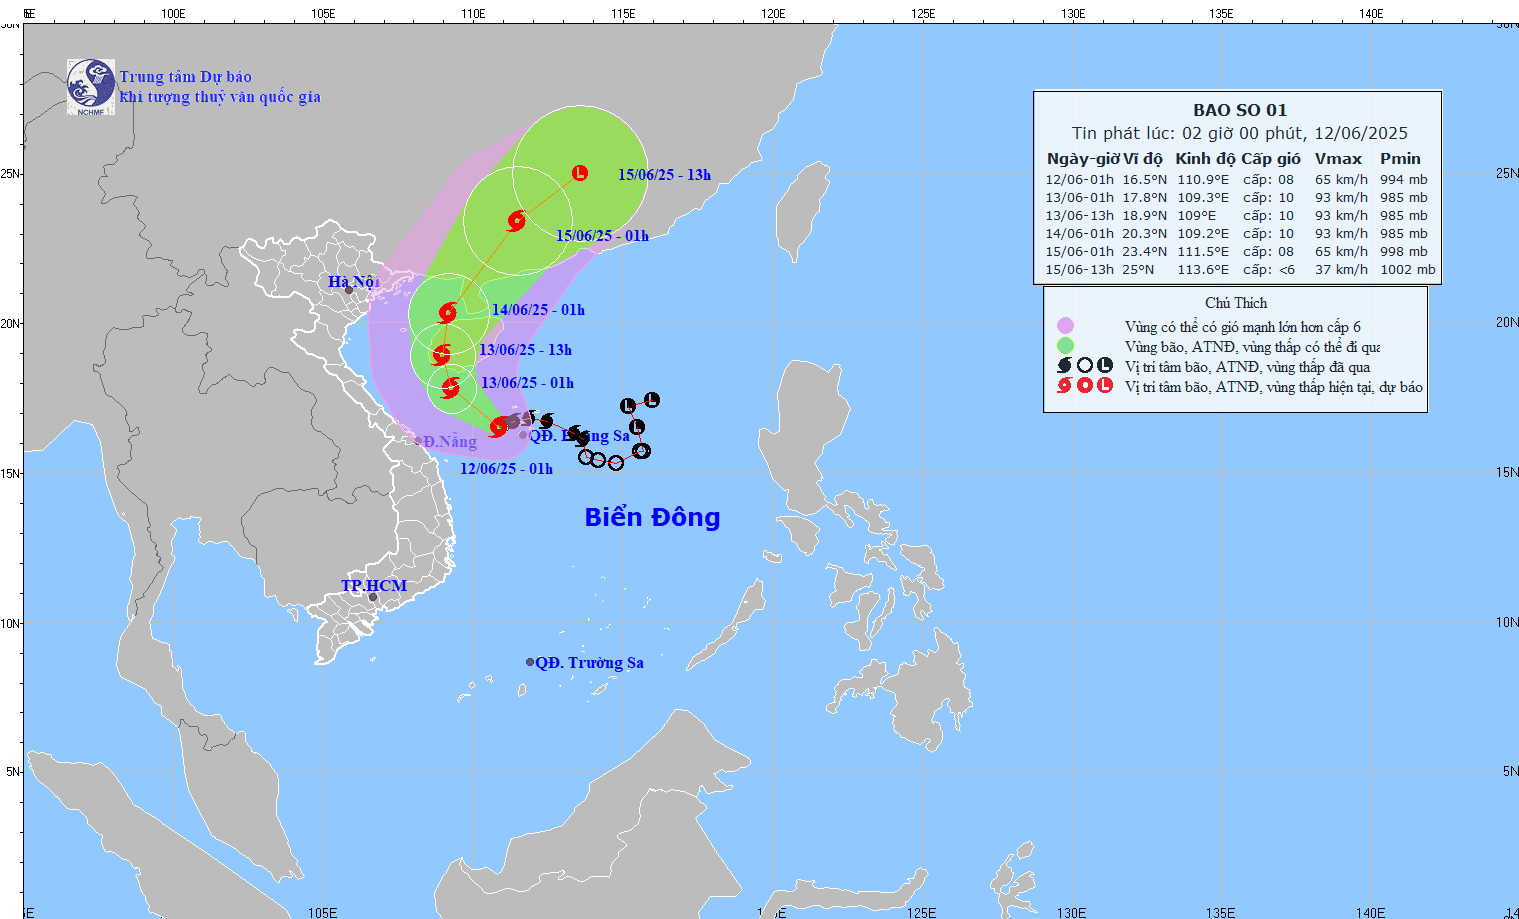Pick the storm symbol at 15/06/25 - 01h

point(516,220)
